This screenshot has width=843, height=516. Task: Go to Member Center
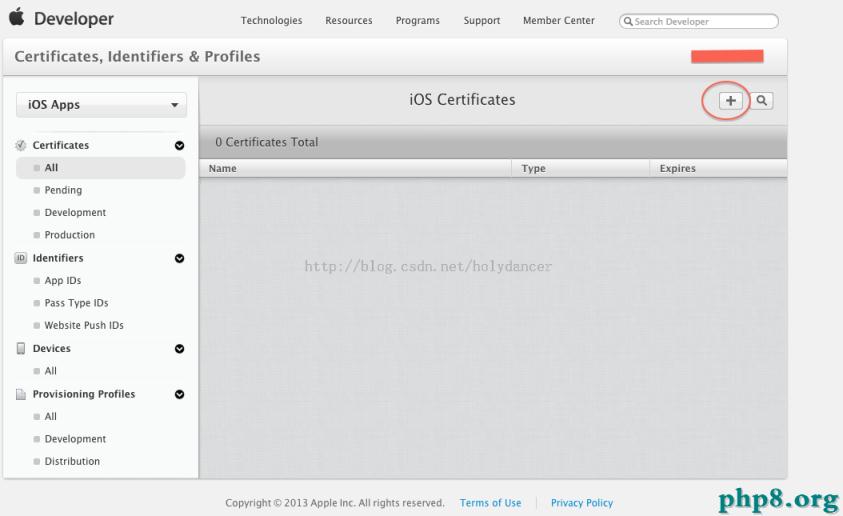tap(559, 20)
